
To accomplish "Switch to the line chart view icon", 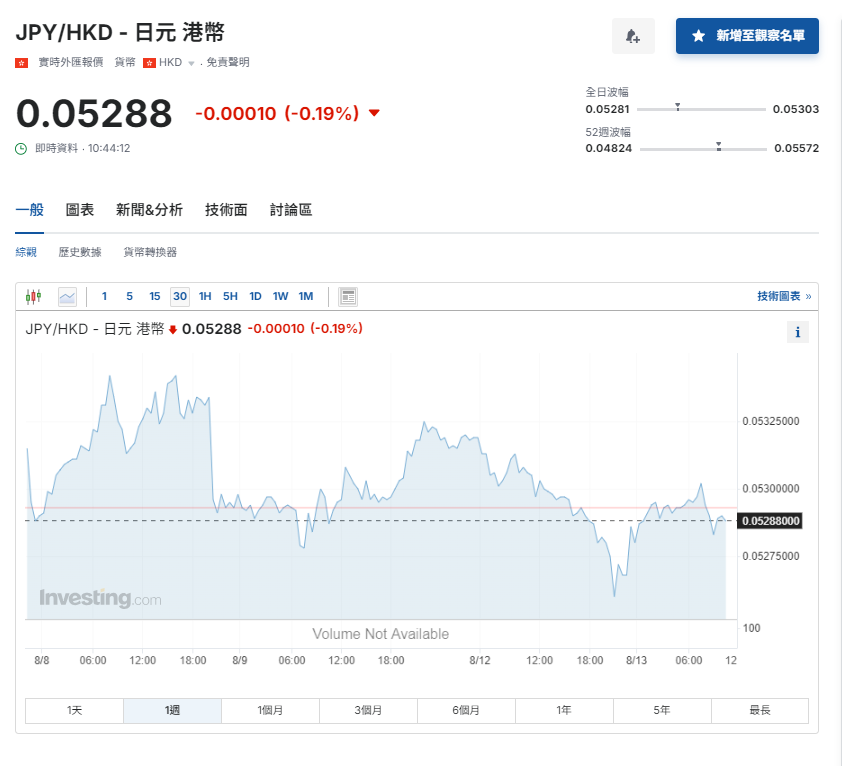I will [x=67, y=296].
